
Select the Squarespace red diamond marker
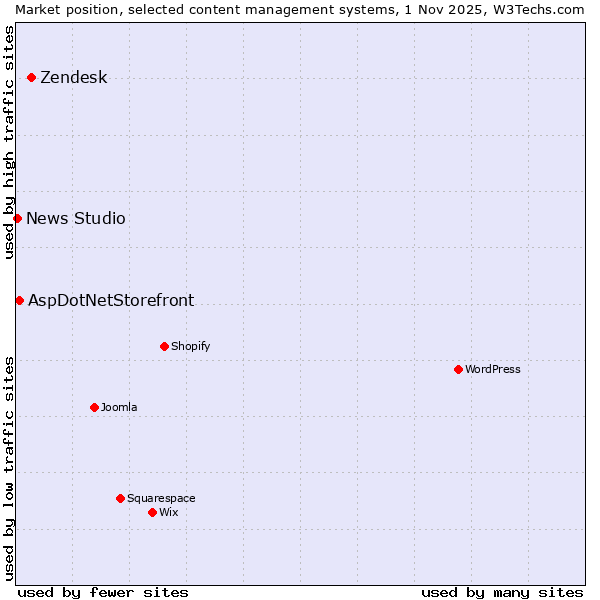(120, 498)
